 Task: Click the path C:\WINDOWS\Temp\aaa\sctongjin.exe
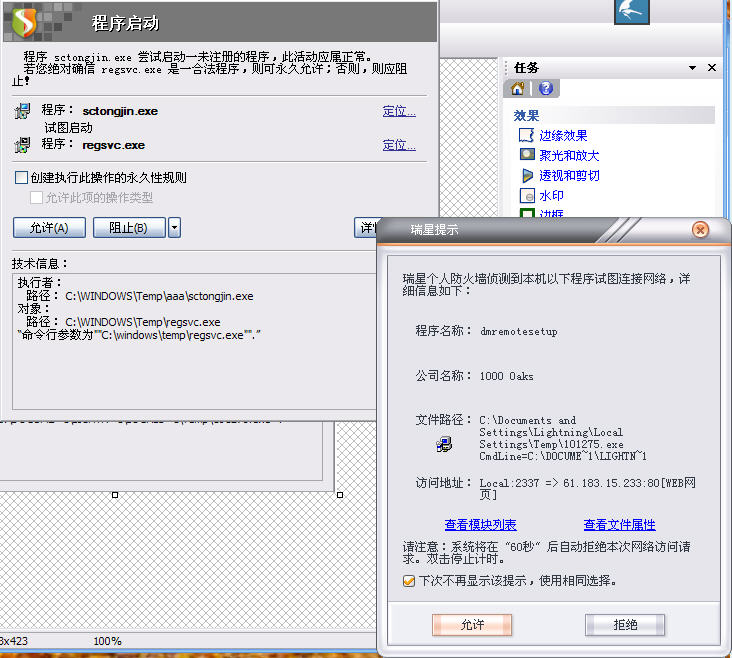[159, 296]
